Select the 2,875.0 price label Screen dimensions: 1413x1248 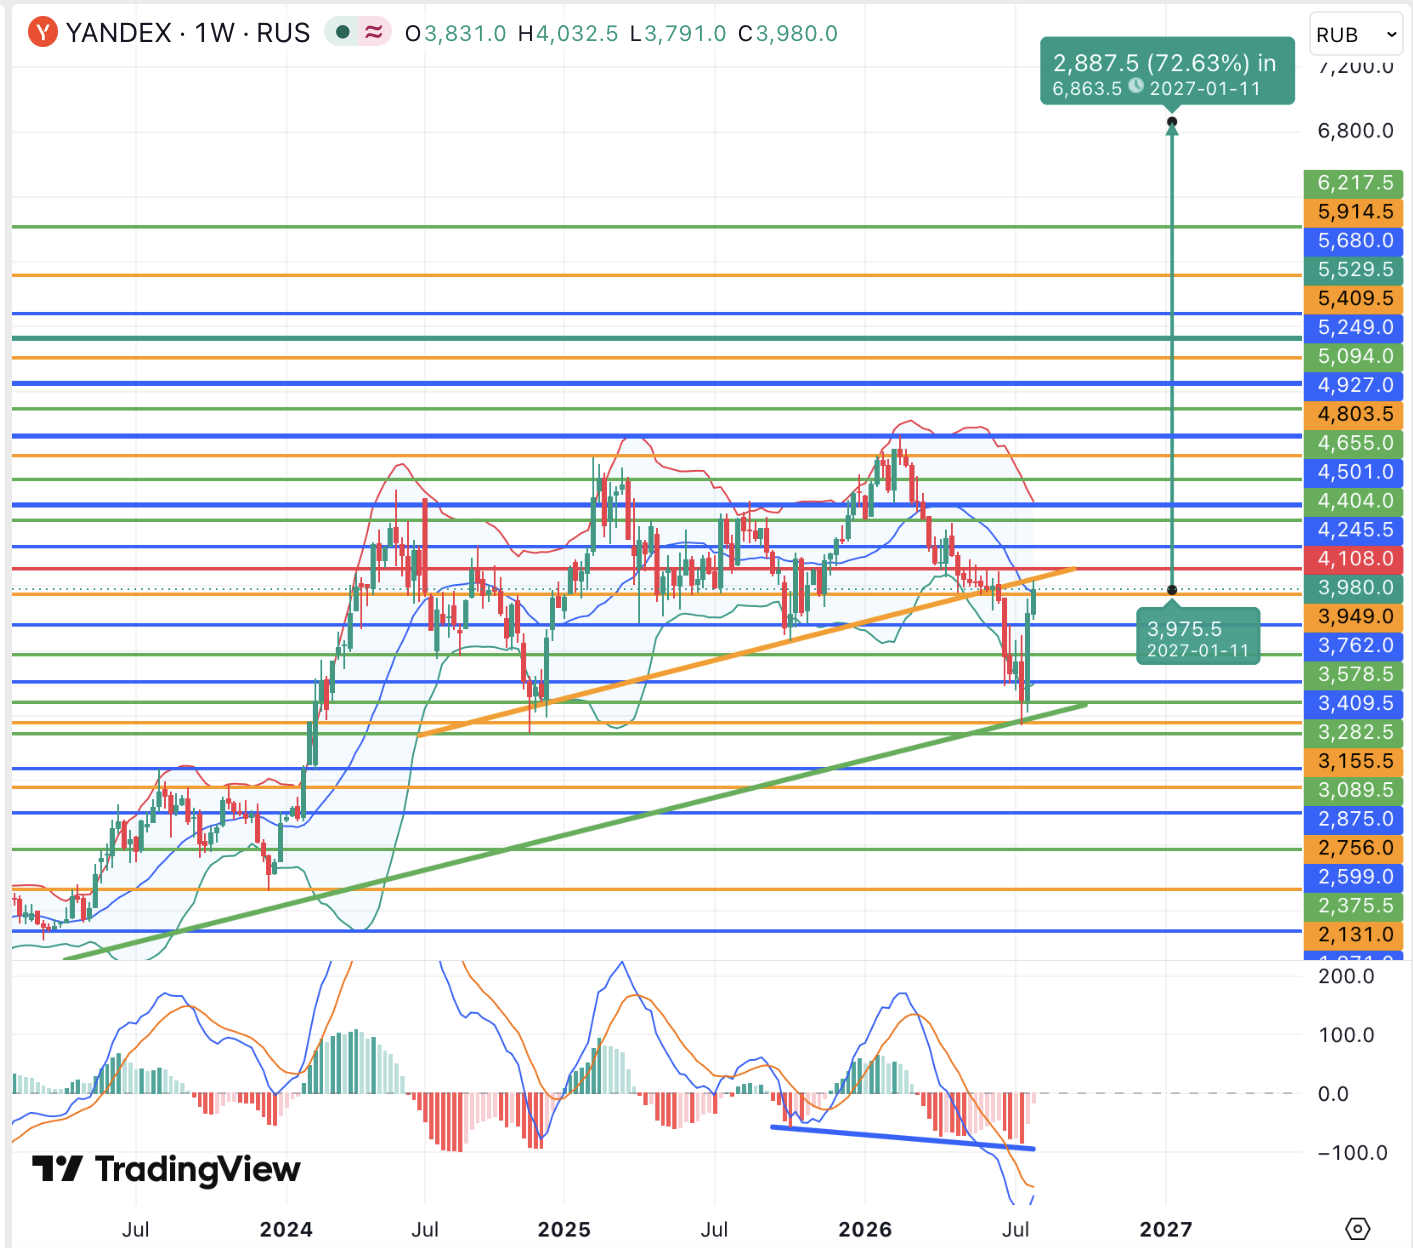point(1354,819)
